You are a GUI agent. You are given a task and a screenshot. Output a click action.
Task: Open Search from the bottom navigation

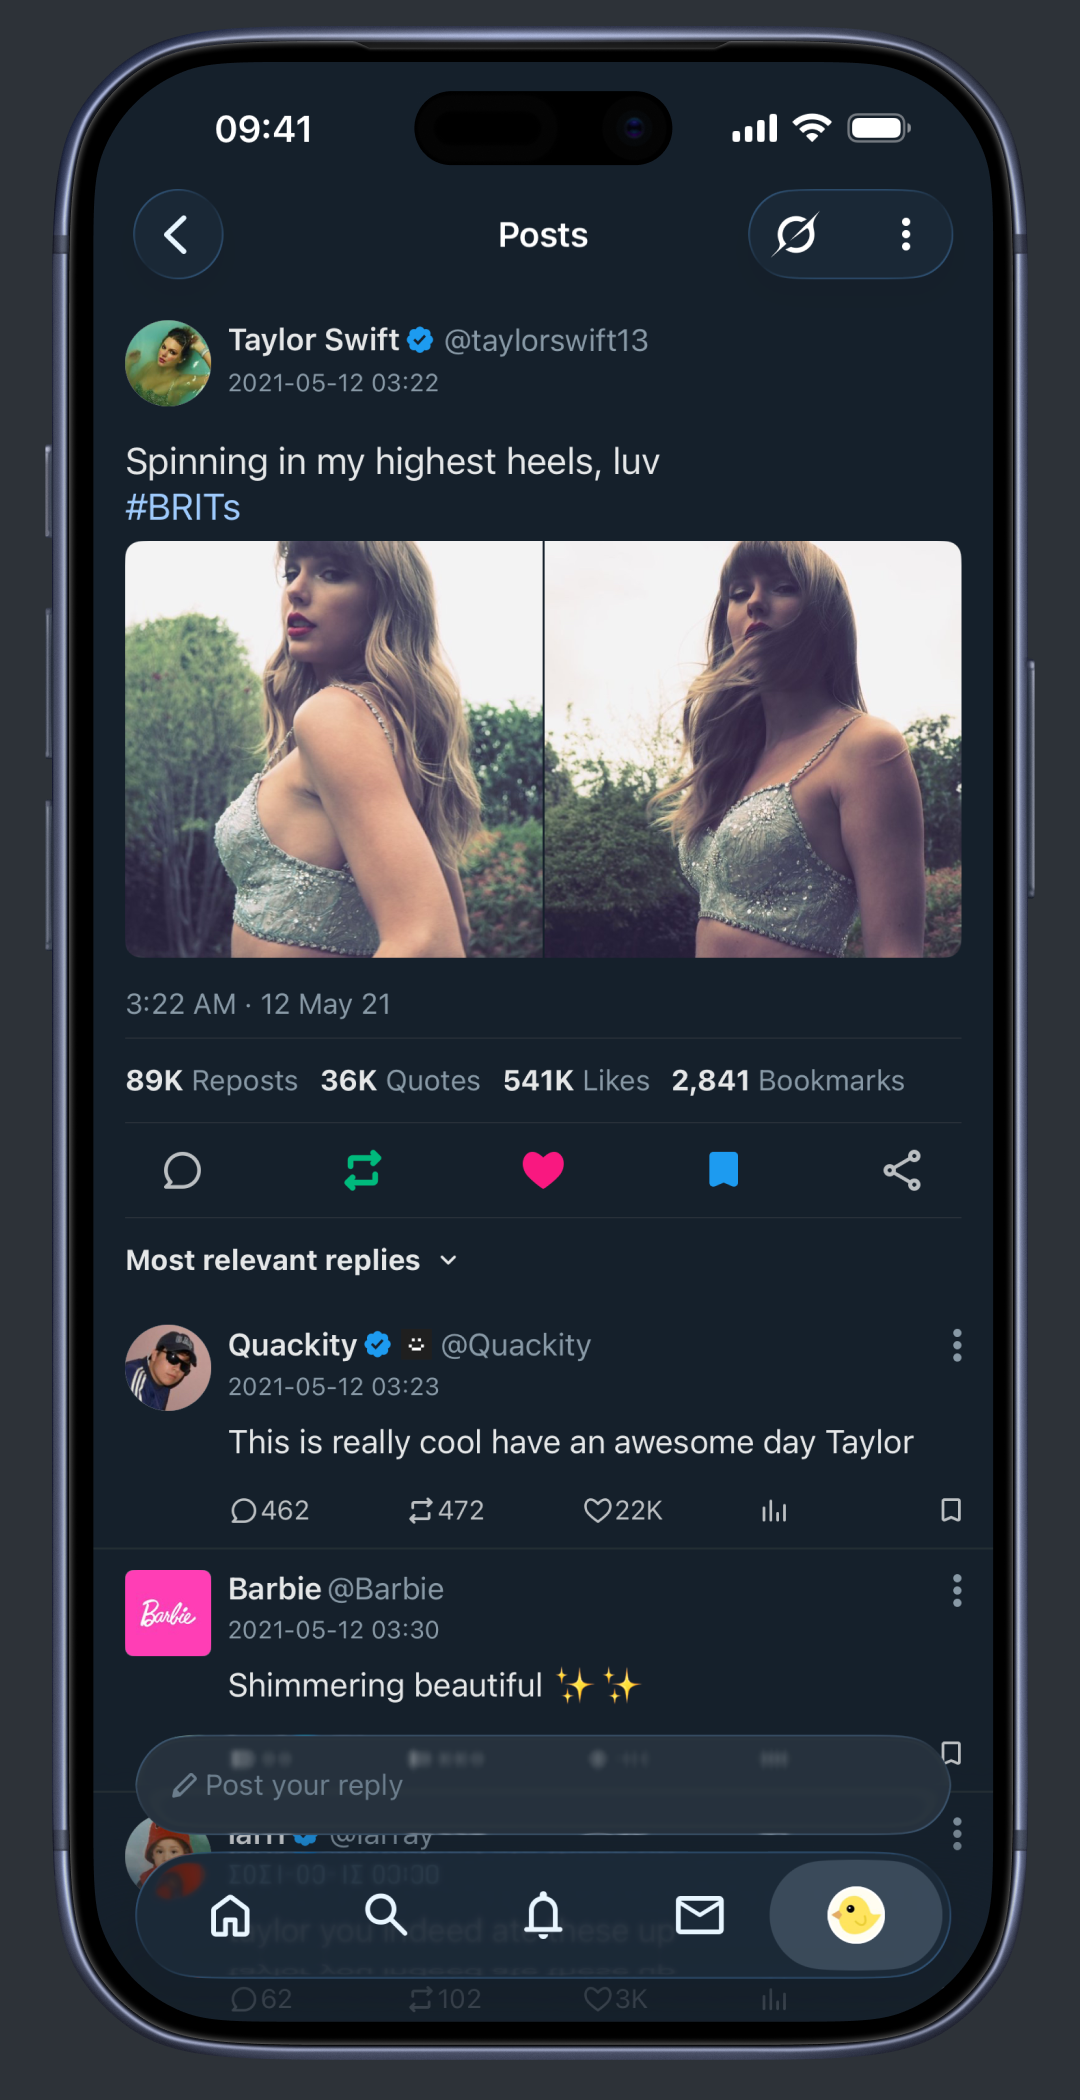point(387,1916)
